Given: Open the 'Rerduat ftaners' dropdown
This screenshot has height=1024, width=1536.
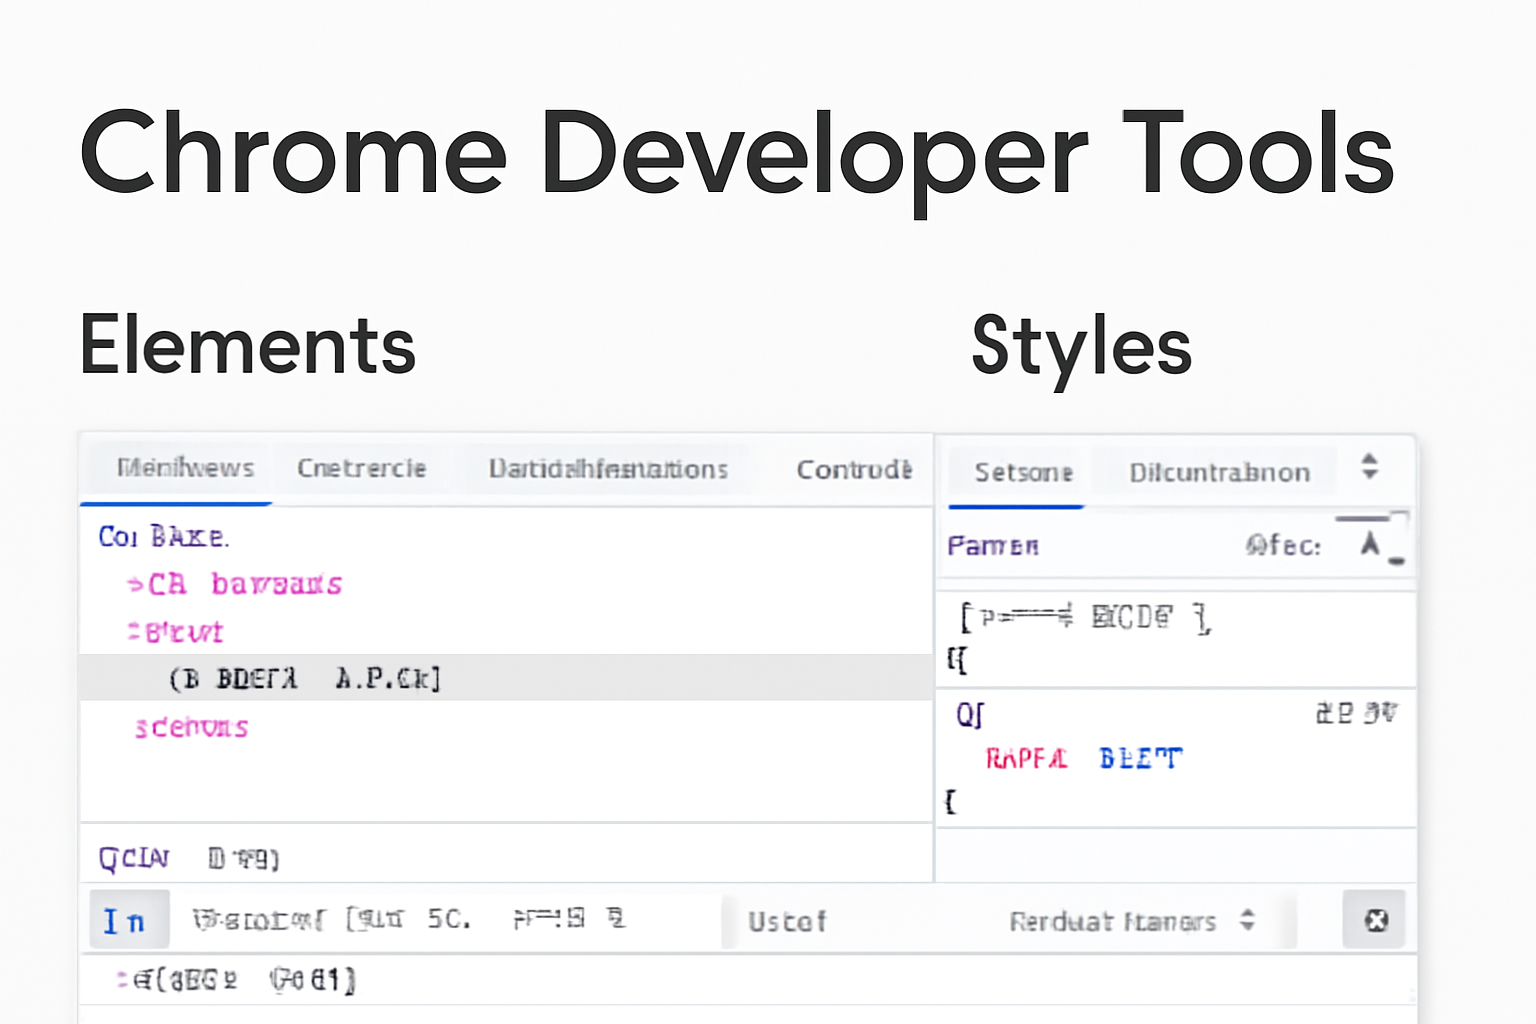Looking at the screenshot, I should point(1131,921).
